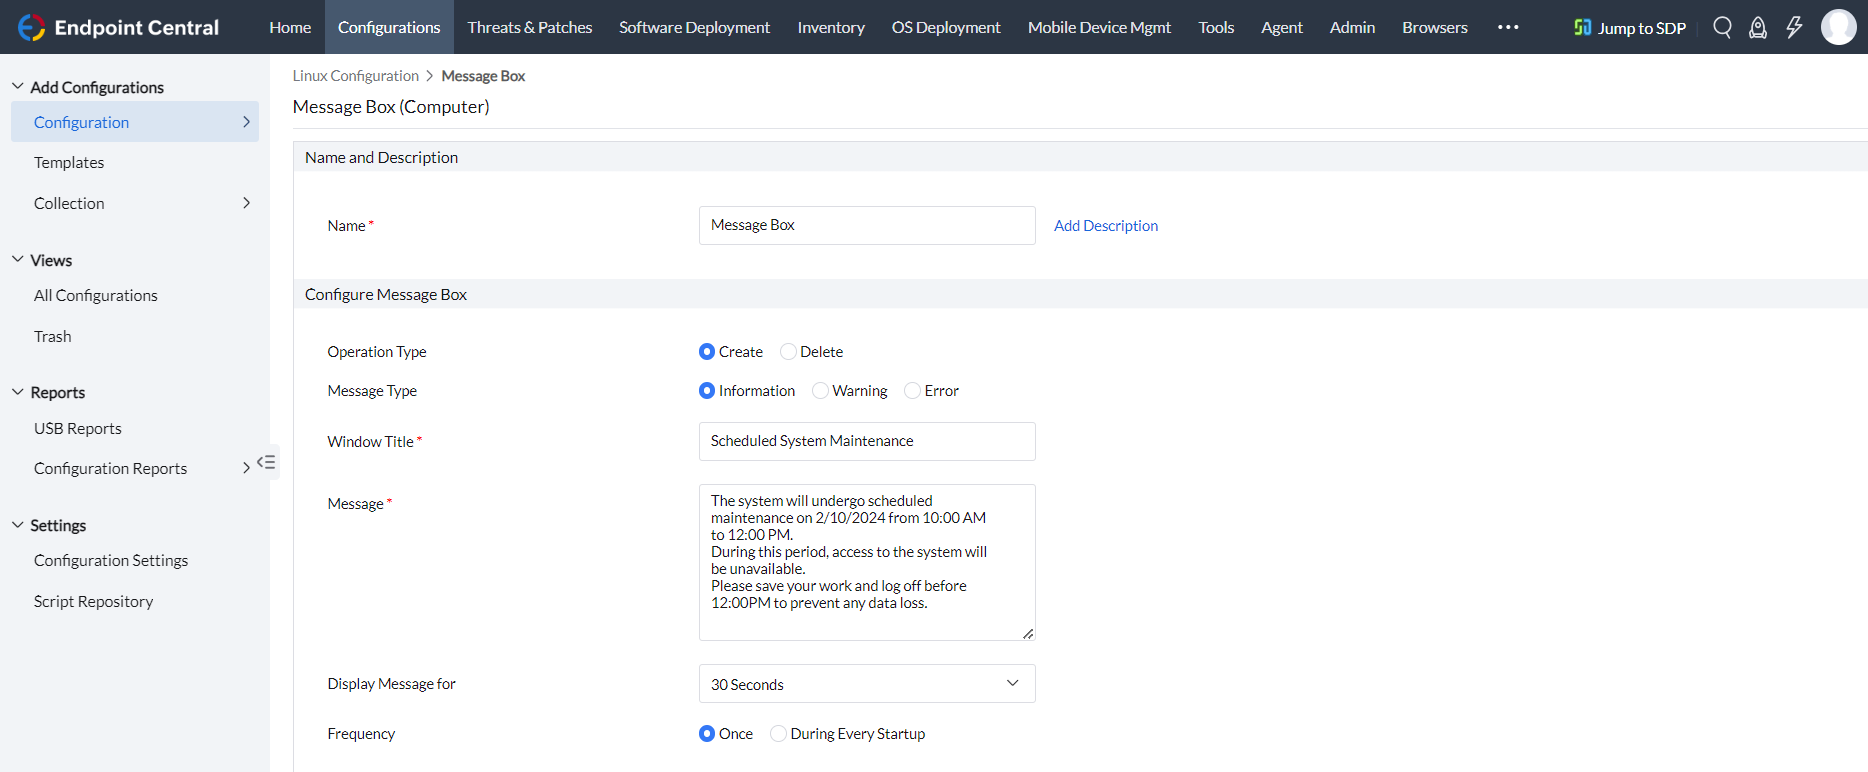
Task: Open the three-dots more menu
Action: coord(1508,27)
